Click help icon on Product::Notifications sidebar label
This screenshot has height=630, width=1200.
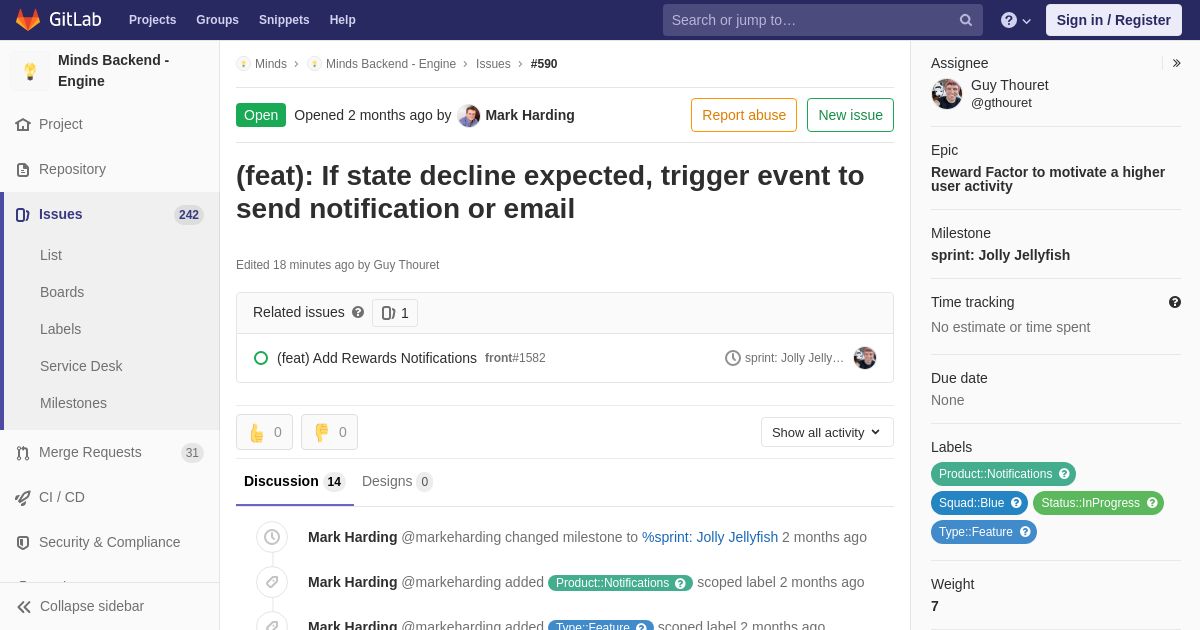coord(1064,474)
